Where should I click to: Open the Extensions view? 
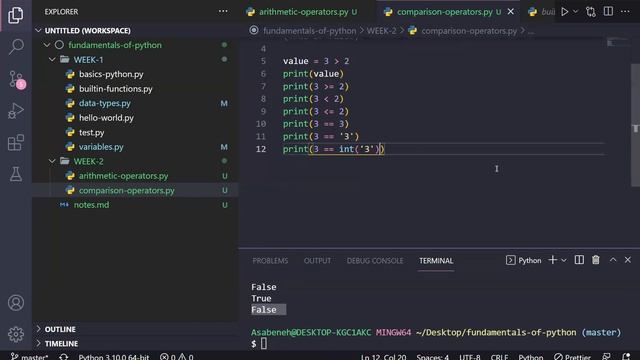coord(16,142)
